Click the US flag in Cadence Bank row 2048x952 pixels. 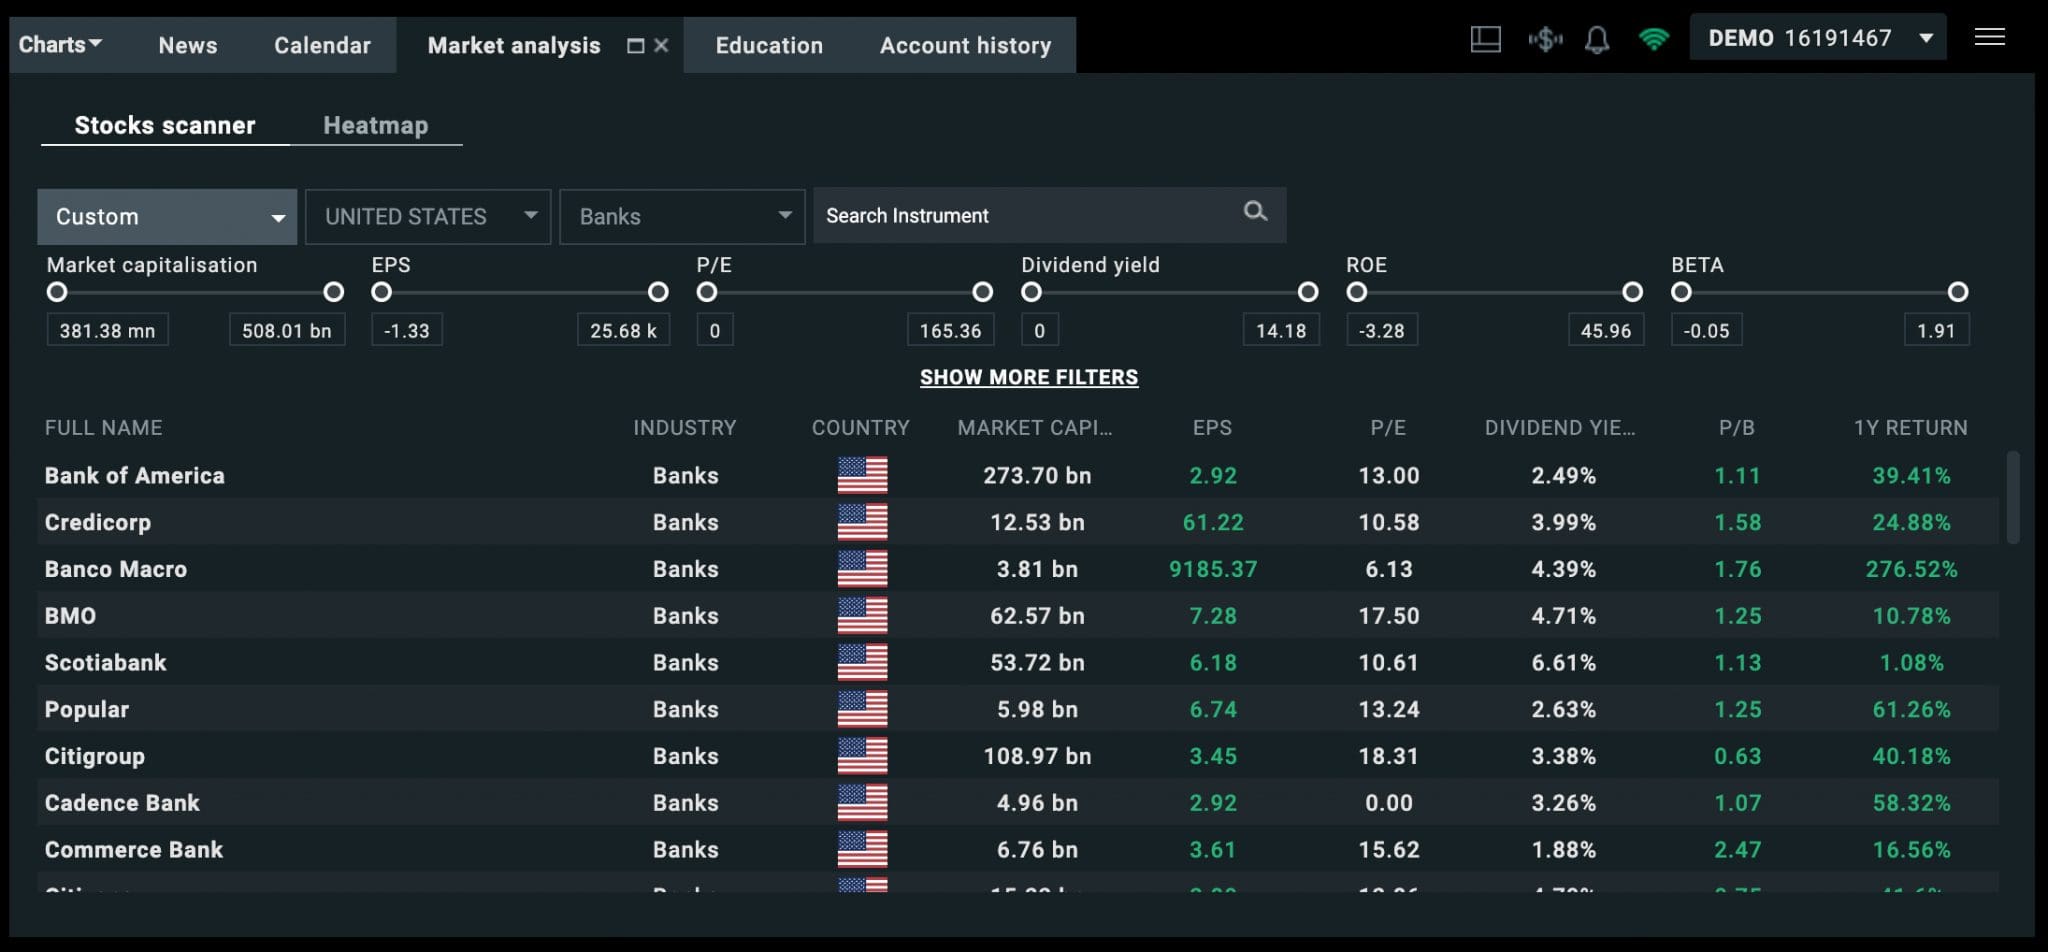(862, 802)
